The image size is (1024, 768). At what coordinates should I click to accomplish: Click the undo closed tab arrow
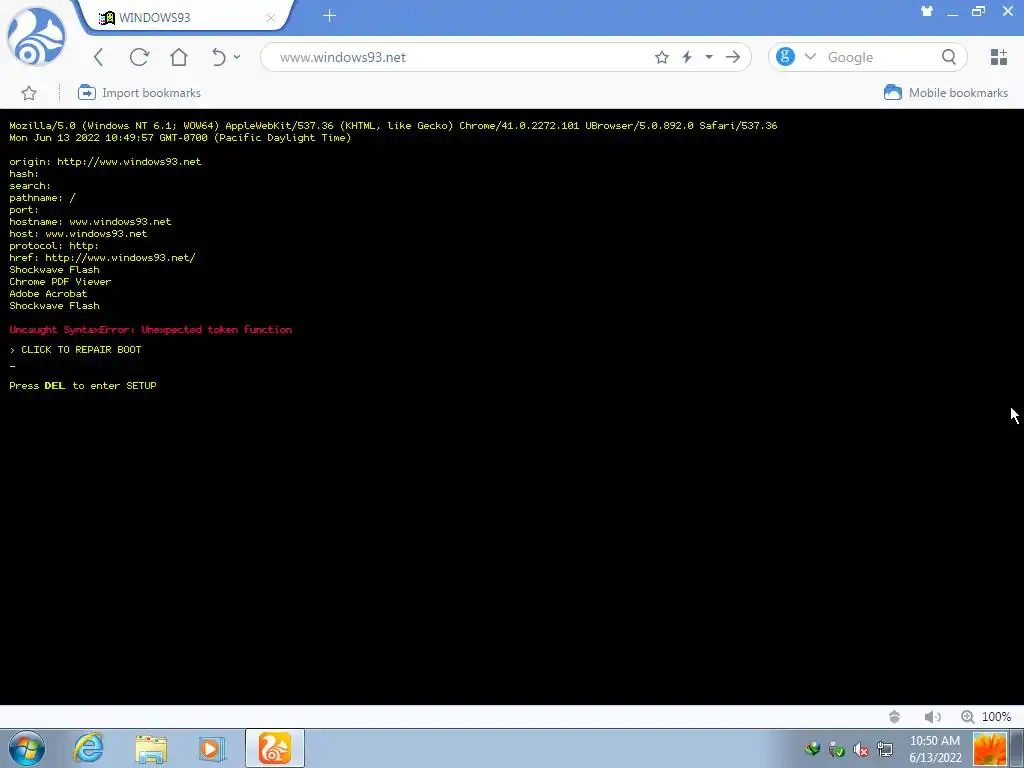point(218,57)
